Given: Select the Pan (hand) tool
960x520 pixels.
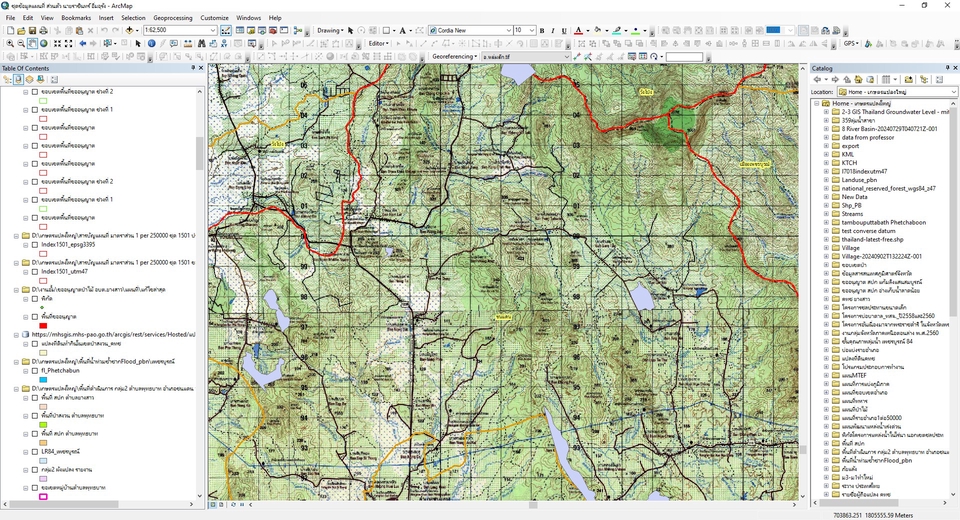Looking at the screenshot, I should point(33,44).
